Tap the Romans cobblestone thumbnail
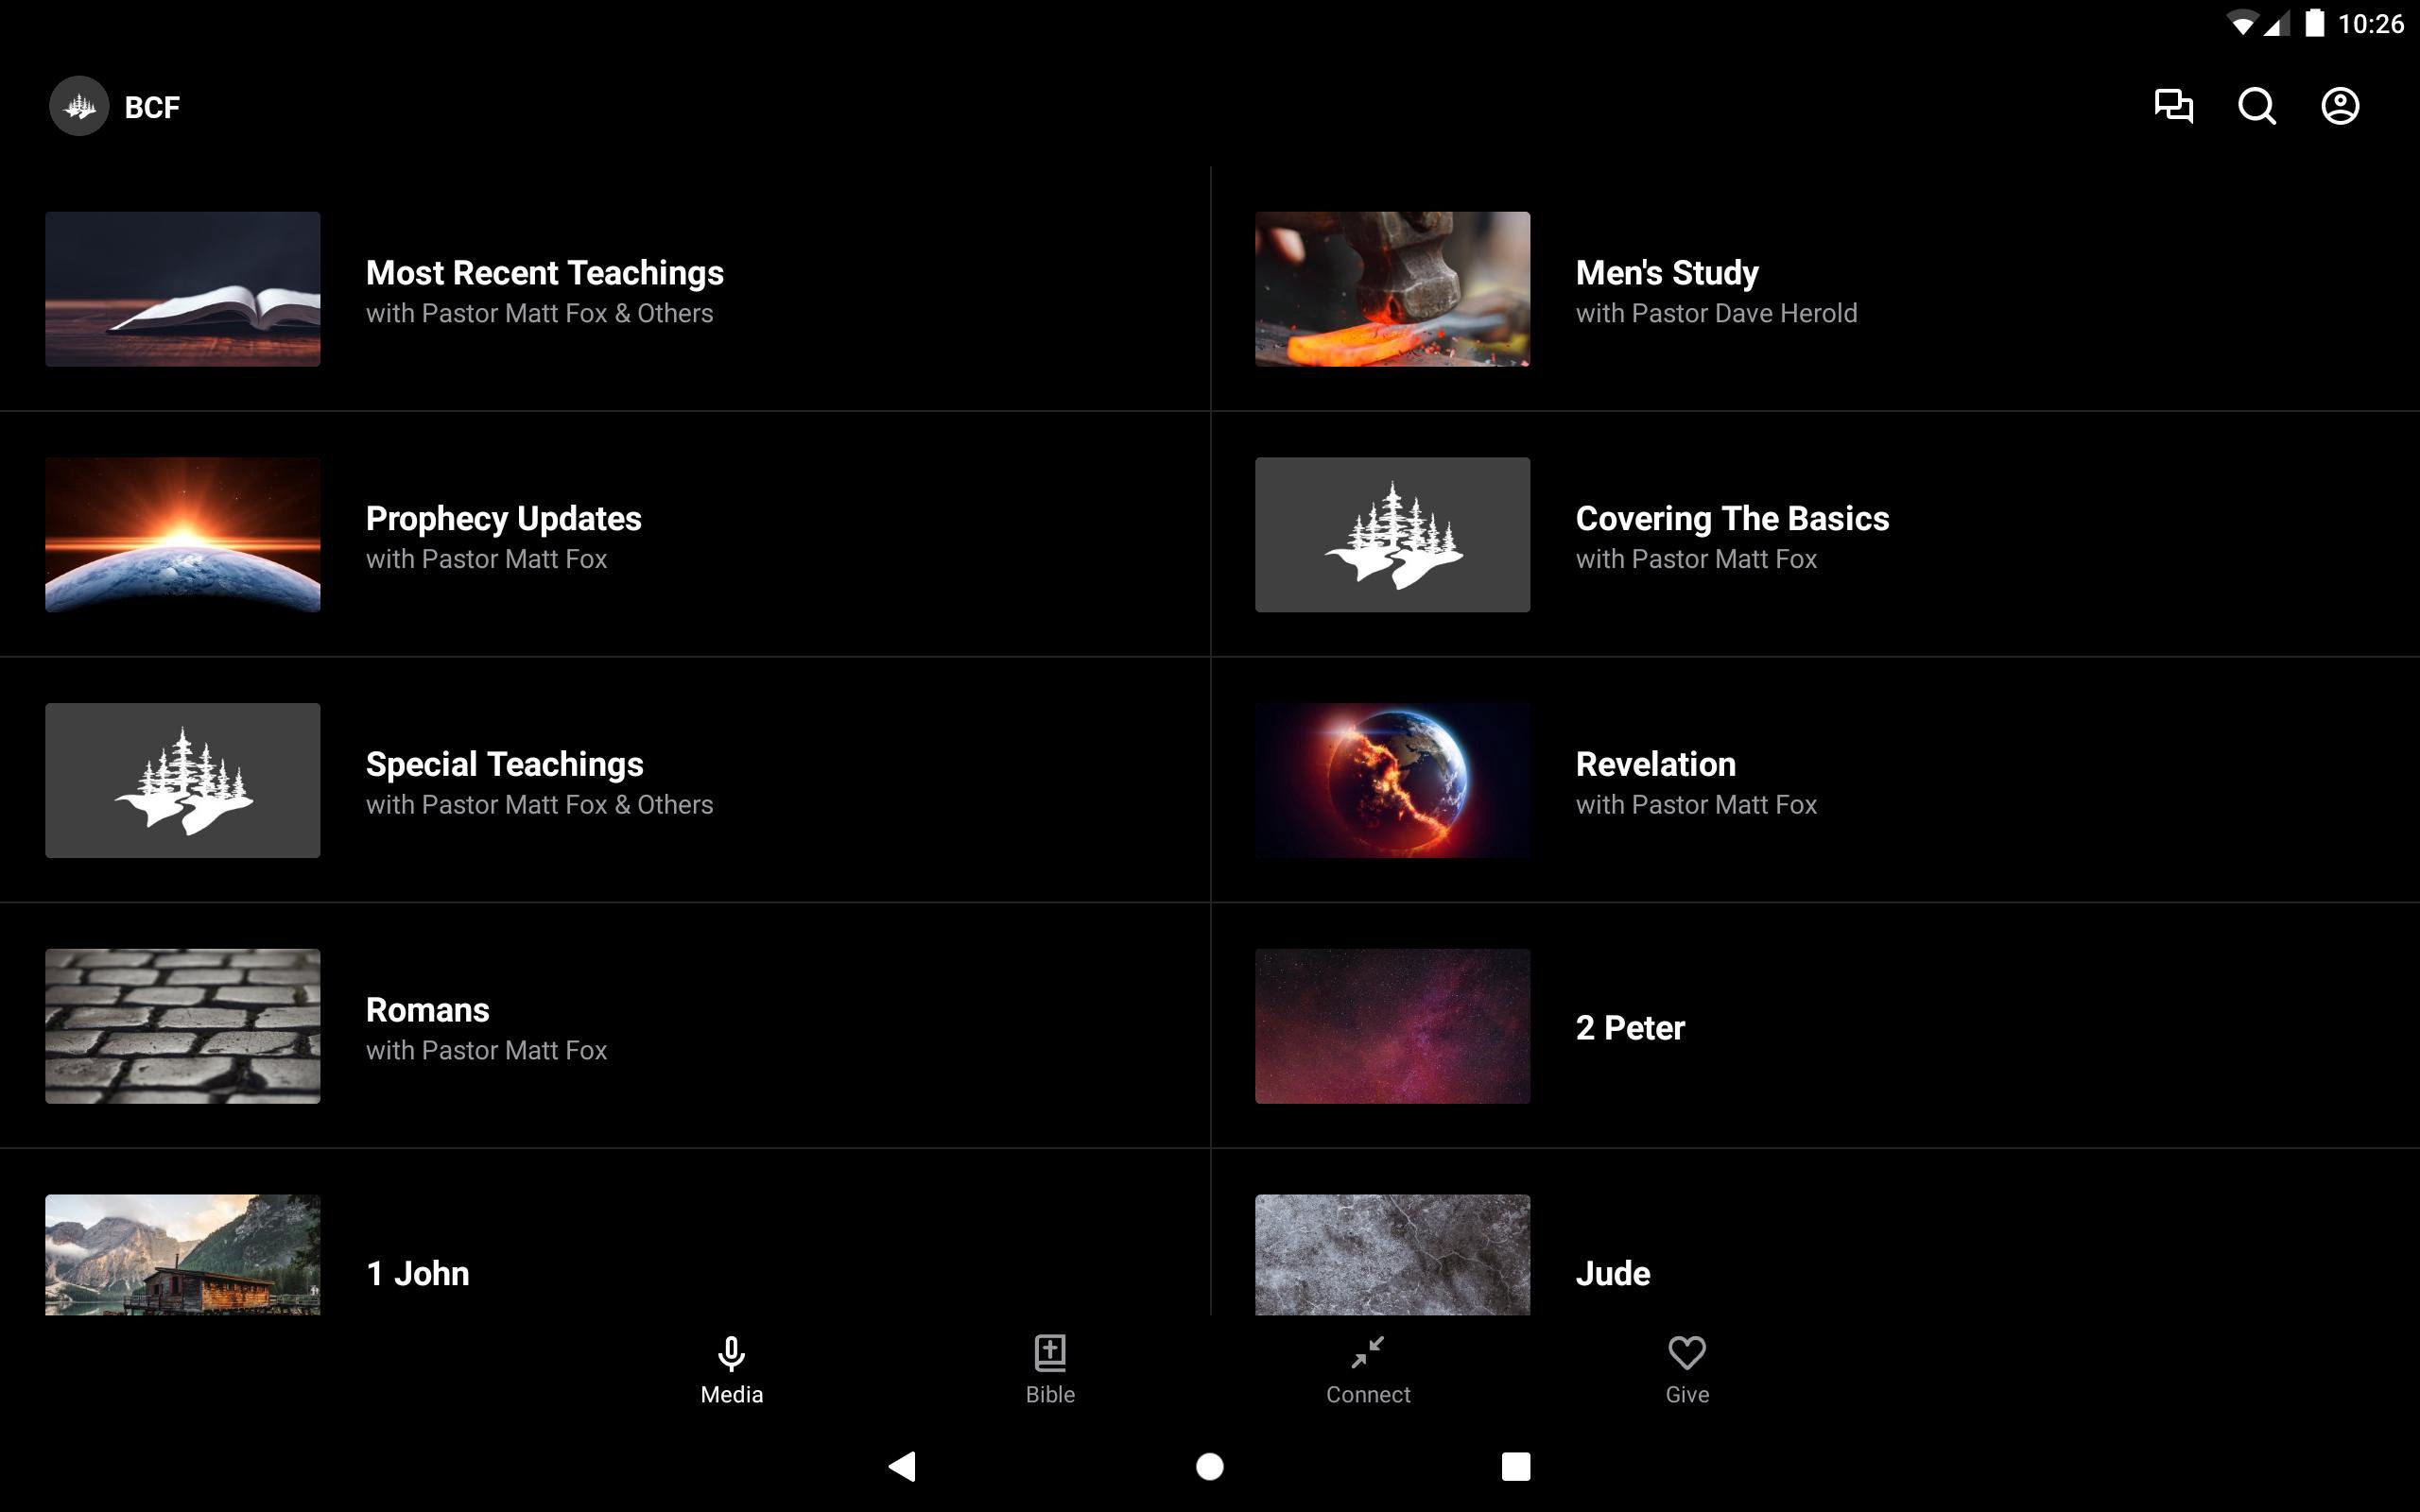This screenshot has height=1512, width=2420. pos(182,1026)
